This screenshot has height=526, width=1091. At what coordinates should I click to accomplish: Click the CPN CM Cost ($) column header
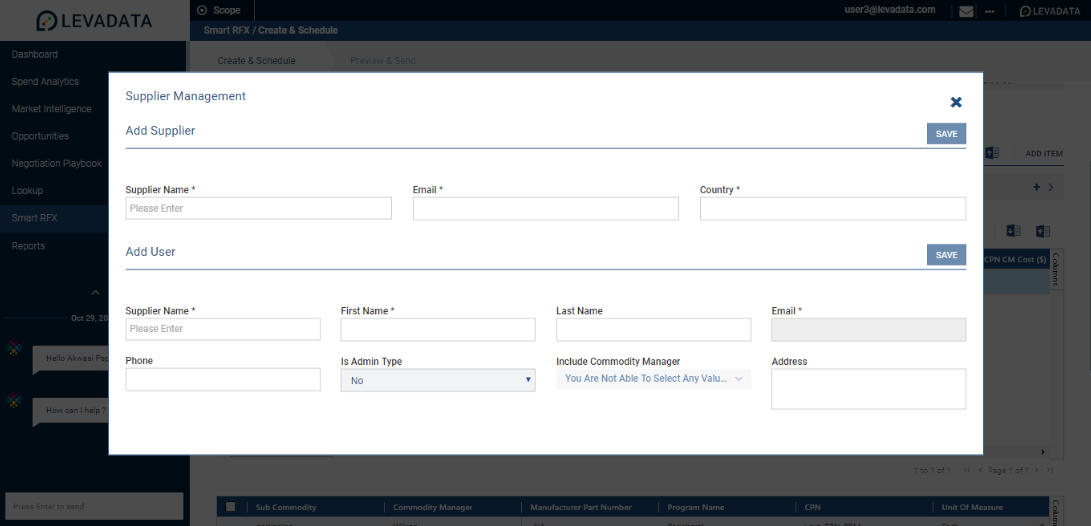[x=1015, y=260]
